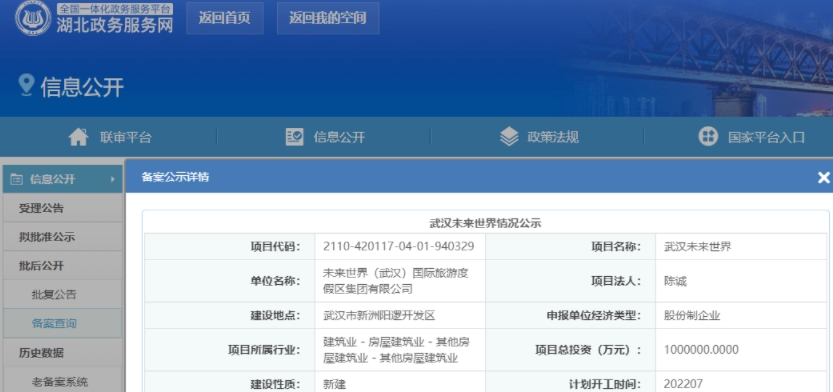Click the legal person value 陈诚
Viewport: 833px width, 392px height.
pyautogui.click(x=675, y=281)
